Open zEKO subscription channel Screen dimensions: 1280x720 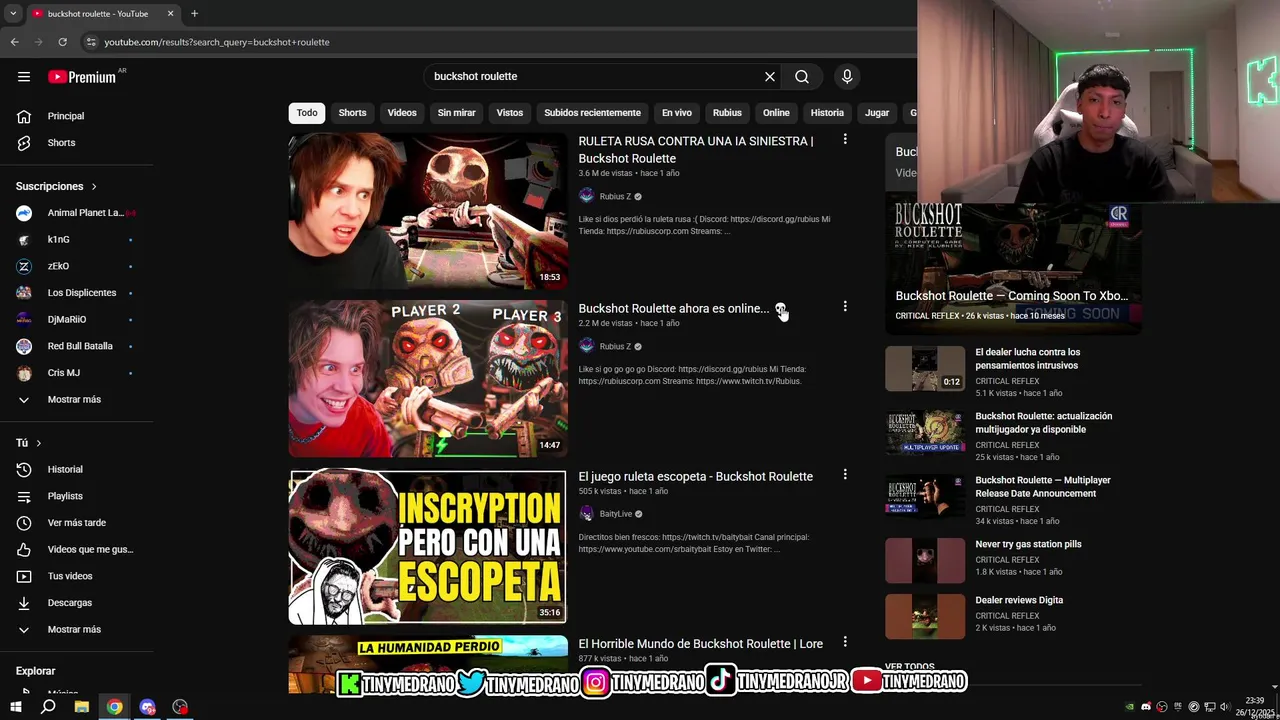click(76, 266)
